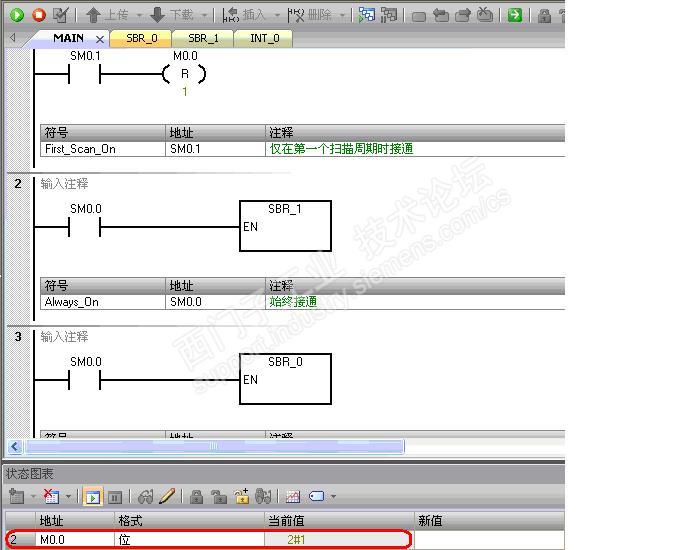
Task: Click the read all forced icon
Action: point(263,496)
